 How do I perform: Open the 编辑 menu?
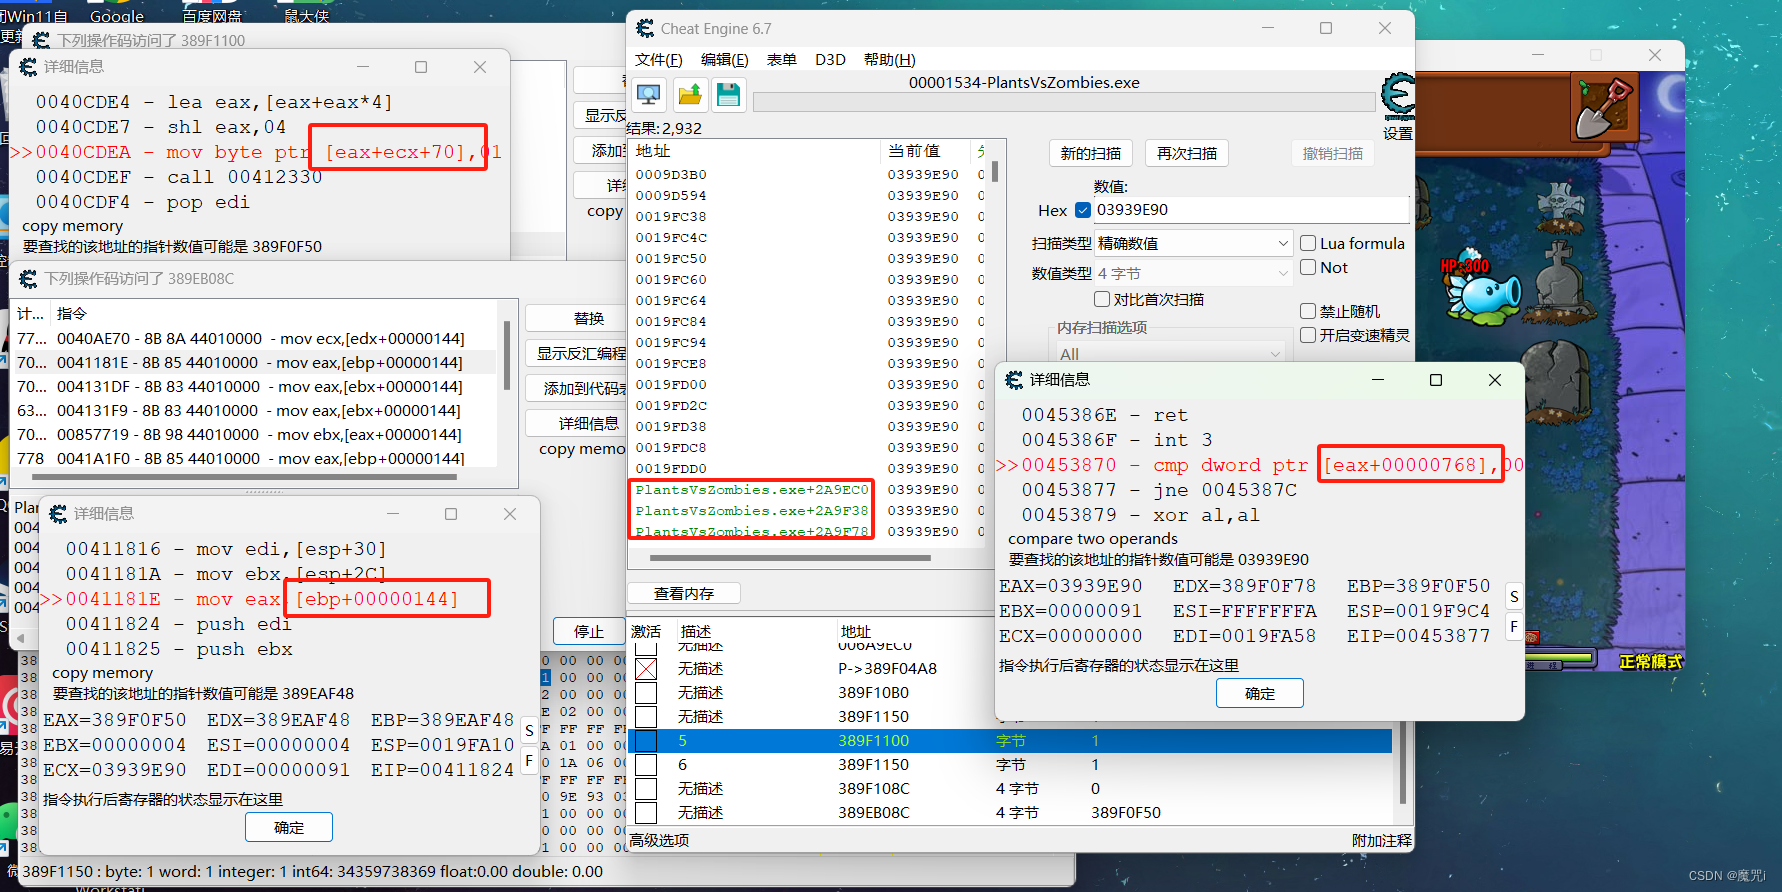(x=724, y=60)
